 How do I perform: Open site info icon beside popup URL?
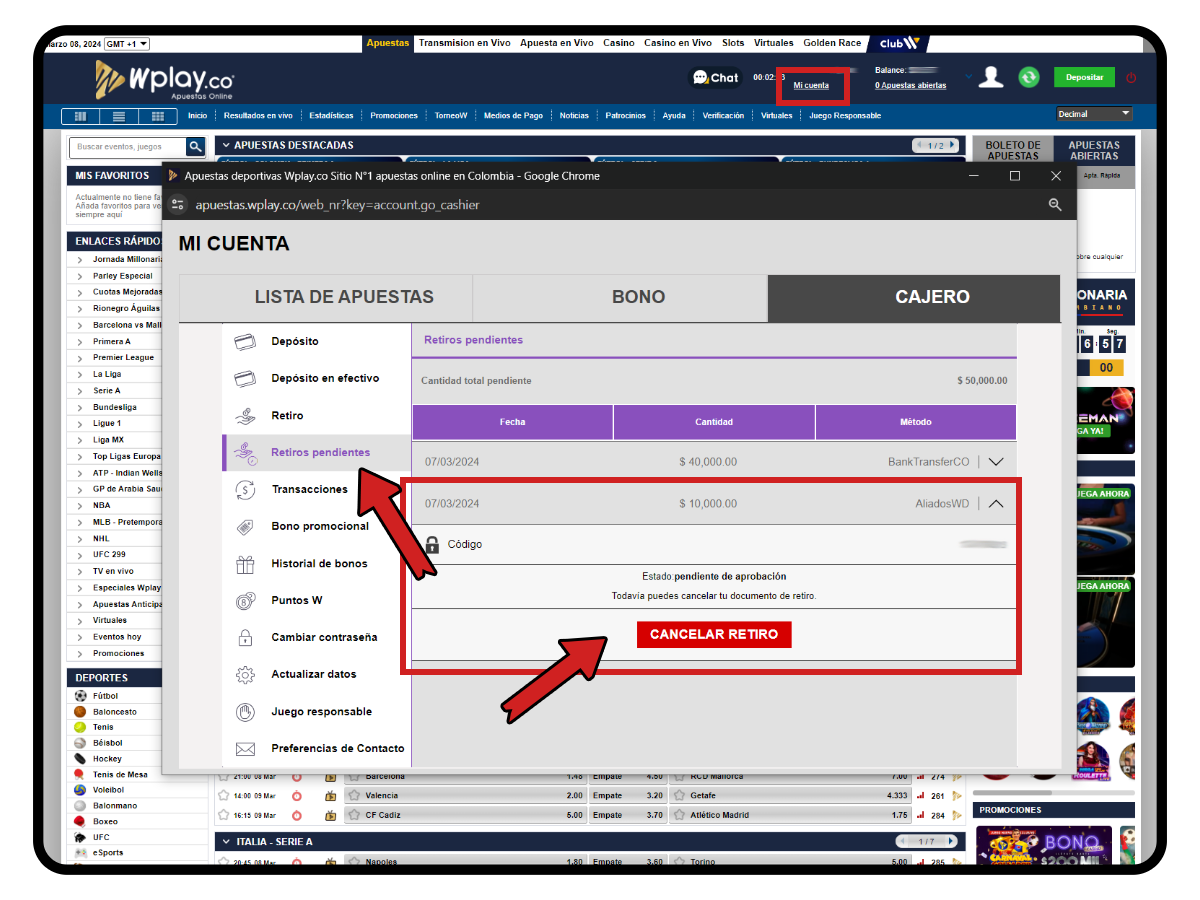[178, 205]
